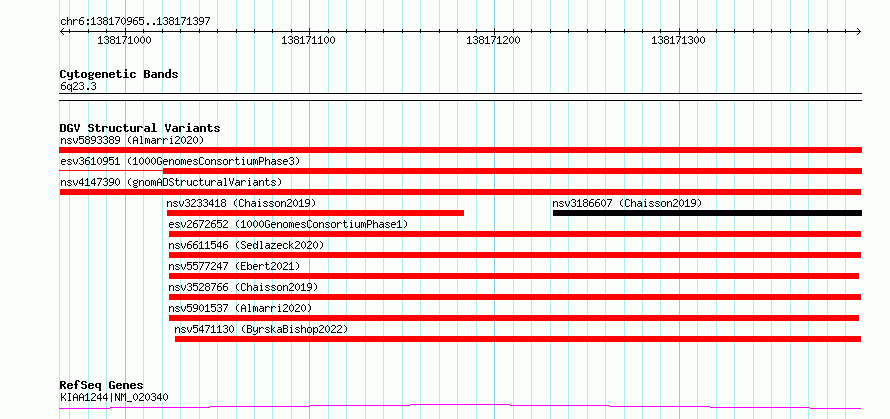
Task: Open nsv5577247 (Ebert2021) label
Action: 234,266
